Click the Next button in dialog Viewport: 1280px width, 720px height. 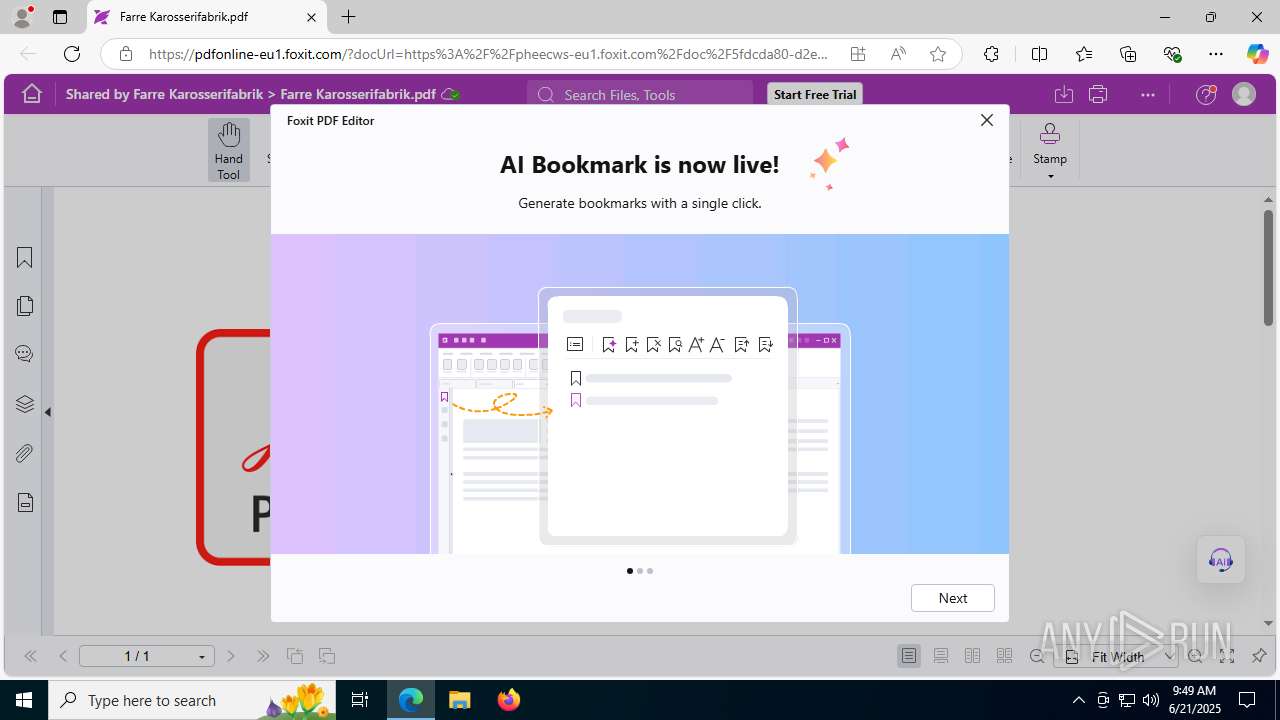coord(953,598)
